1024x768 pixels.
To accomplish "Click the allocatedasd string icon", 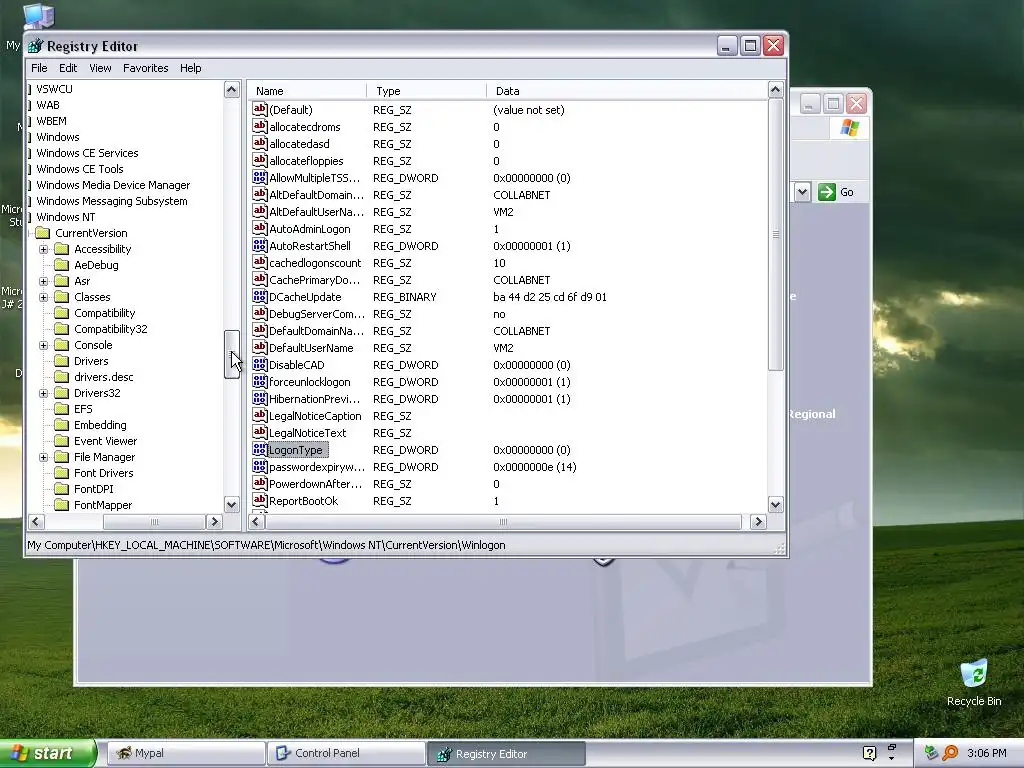I will [x=260, y=144].
